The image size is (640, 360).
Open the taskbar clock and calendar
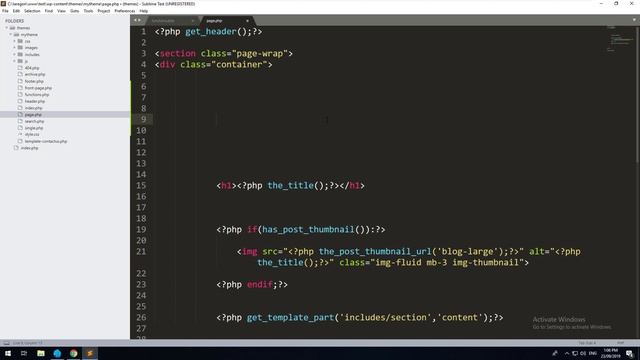[x=611, y=353]
